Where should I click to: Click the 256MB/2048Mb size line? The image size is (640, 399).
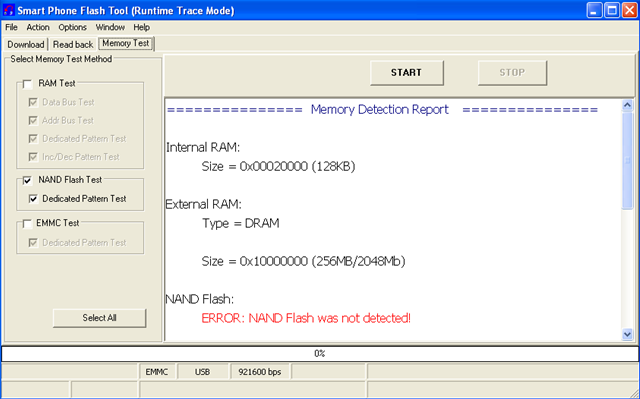pyautogui.click(x=303, y=261)
